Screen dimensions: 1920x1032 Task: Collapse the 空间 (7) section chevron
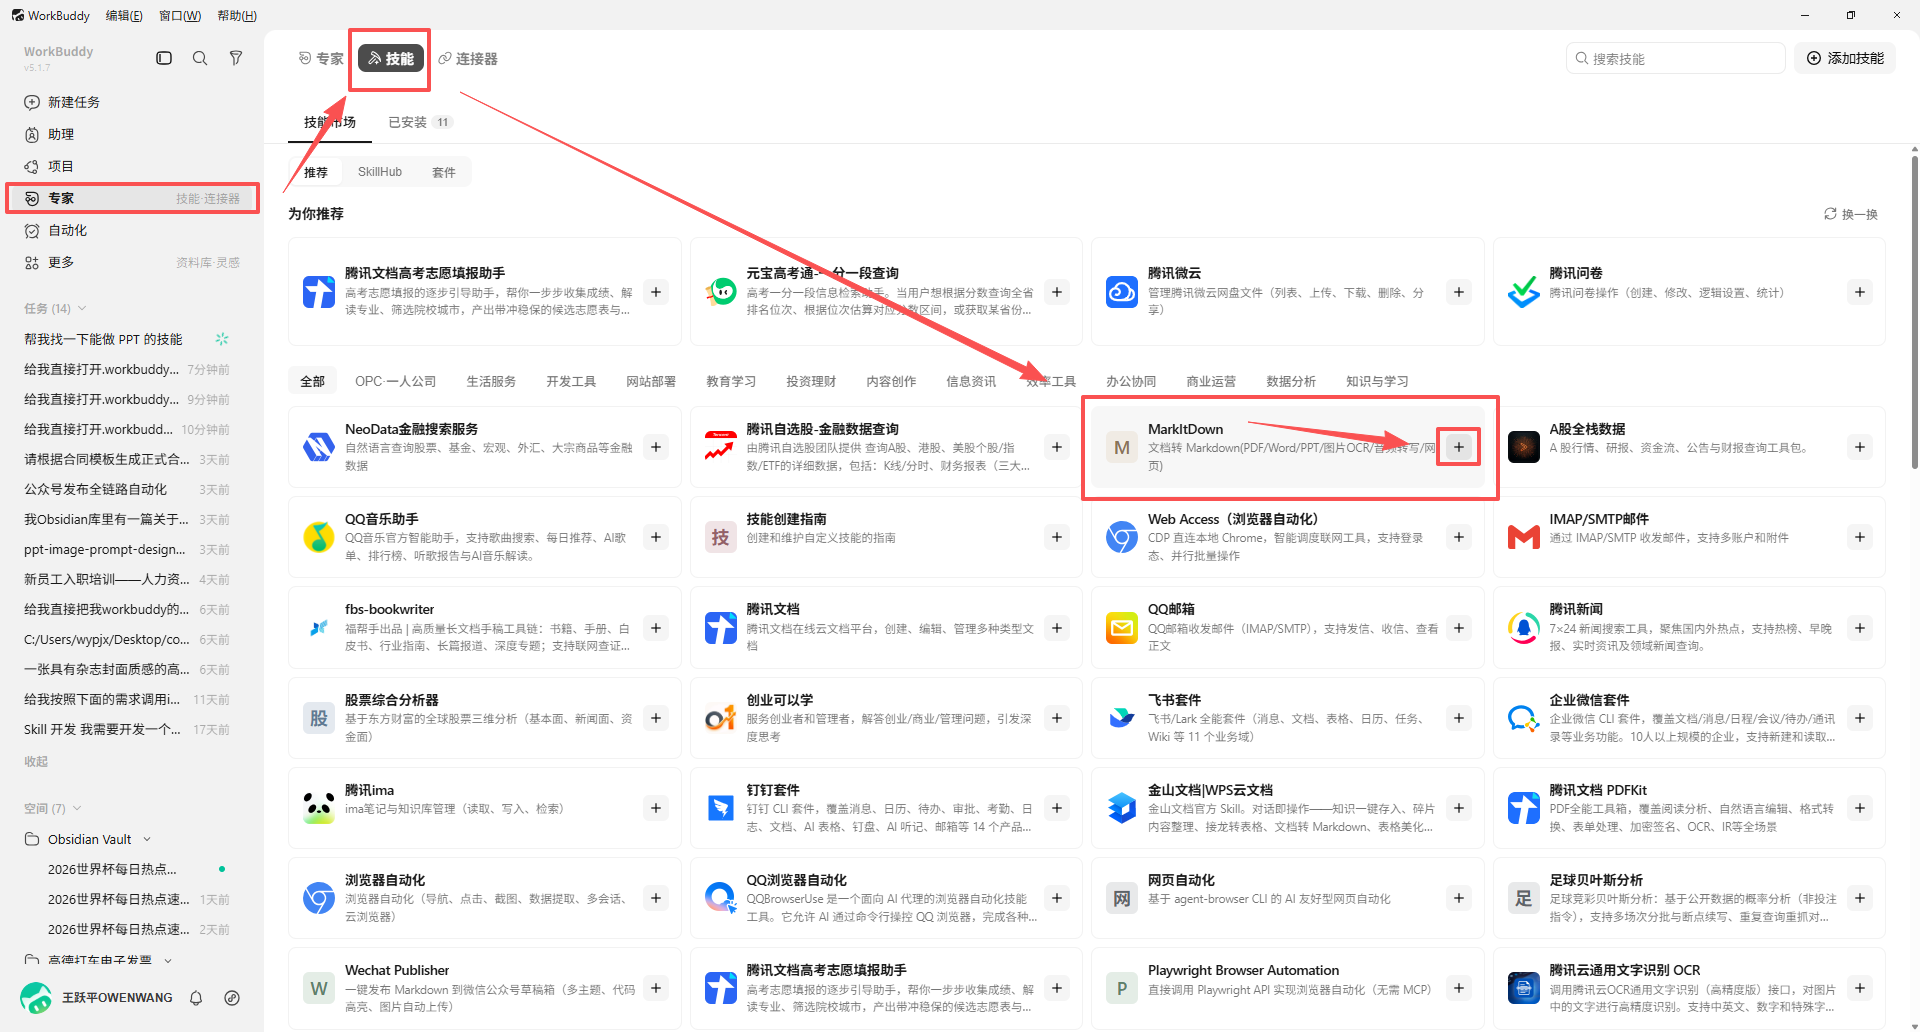coord(77,808)
